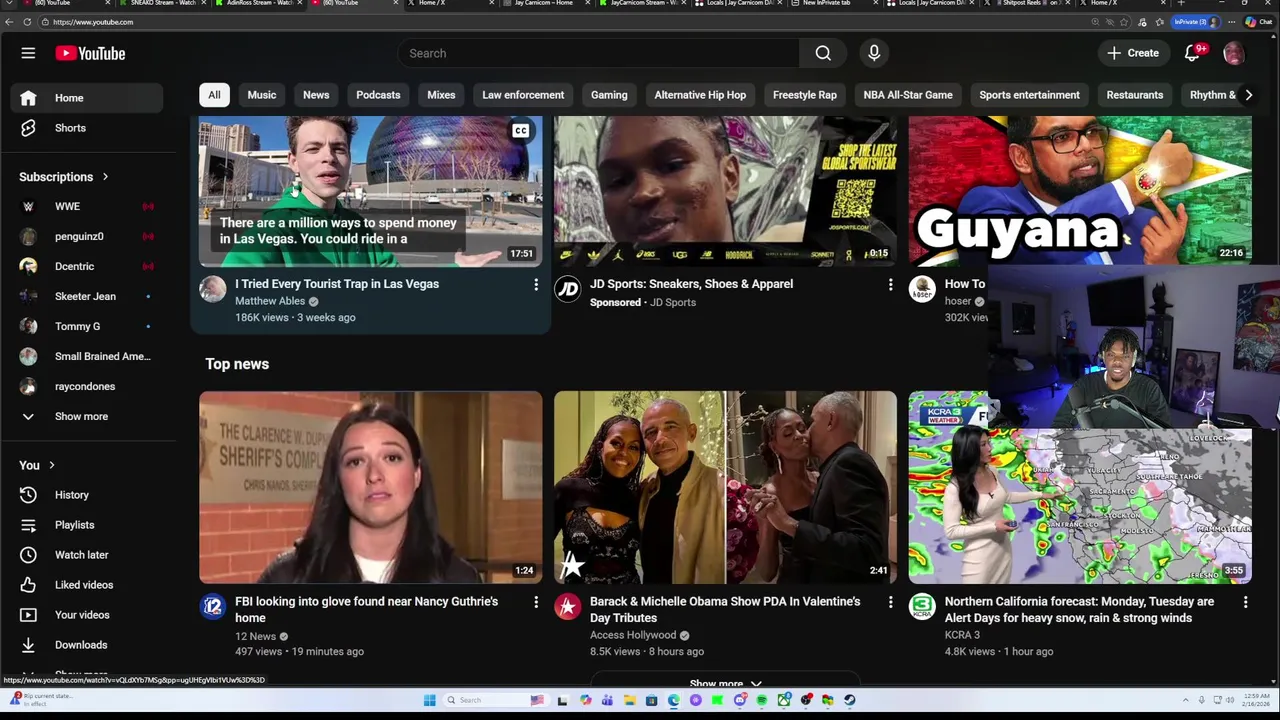The height and width of the screenshot is (720, 1280).
Task: Open Windows Start menu on taskbar
Action: tap(430, 700)
